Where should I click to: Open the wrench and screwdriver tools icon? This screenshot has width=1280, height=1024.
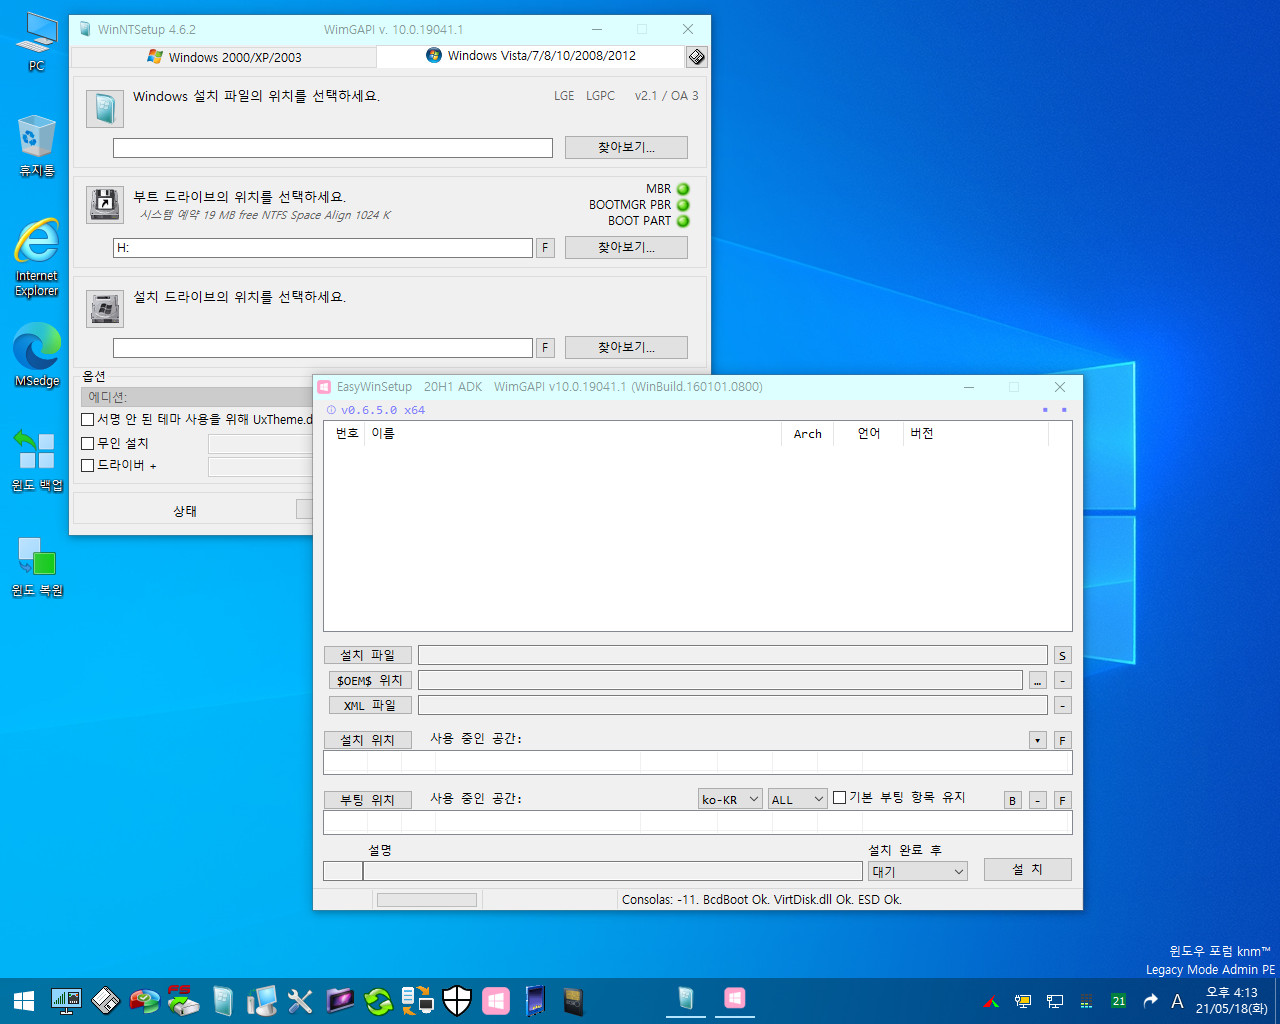pos(301,1000)
